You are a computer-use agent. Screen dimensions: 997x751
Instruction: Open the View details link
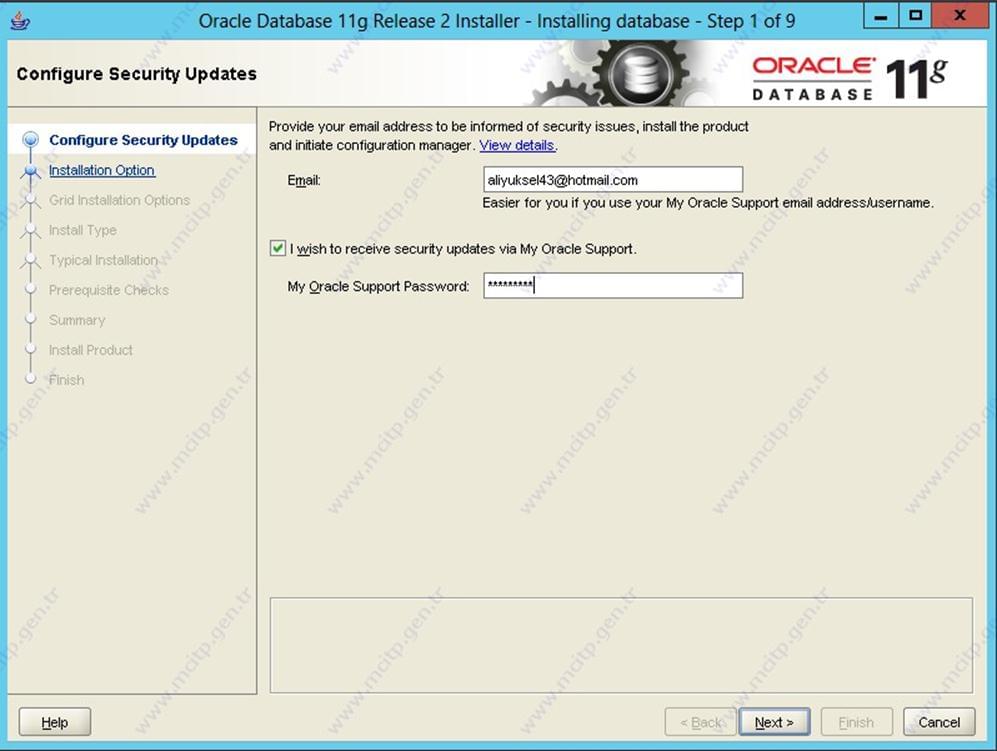coord(516,145)
